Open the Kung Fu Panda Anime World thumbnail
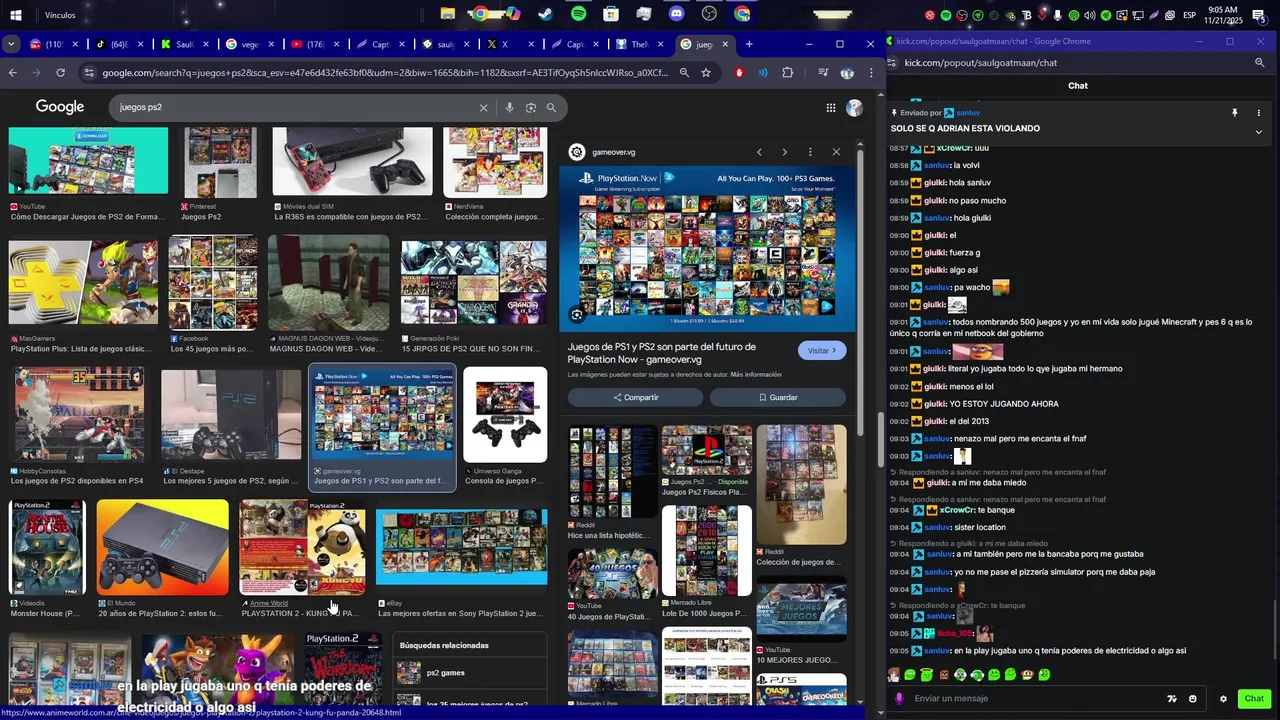This screenshot has width=1280, height=720. 302,547
